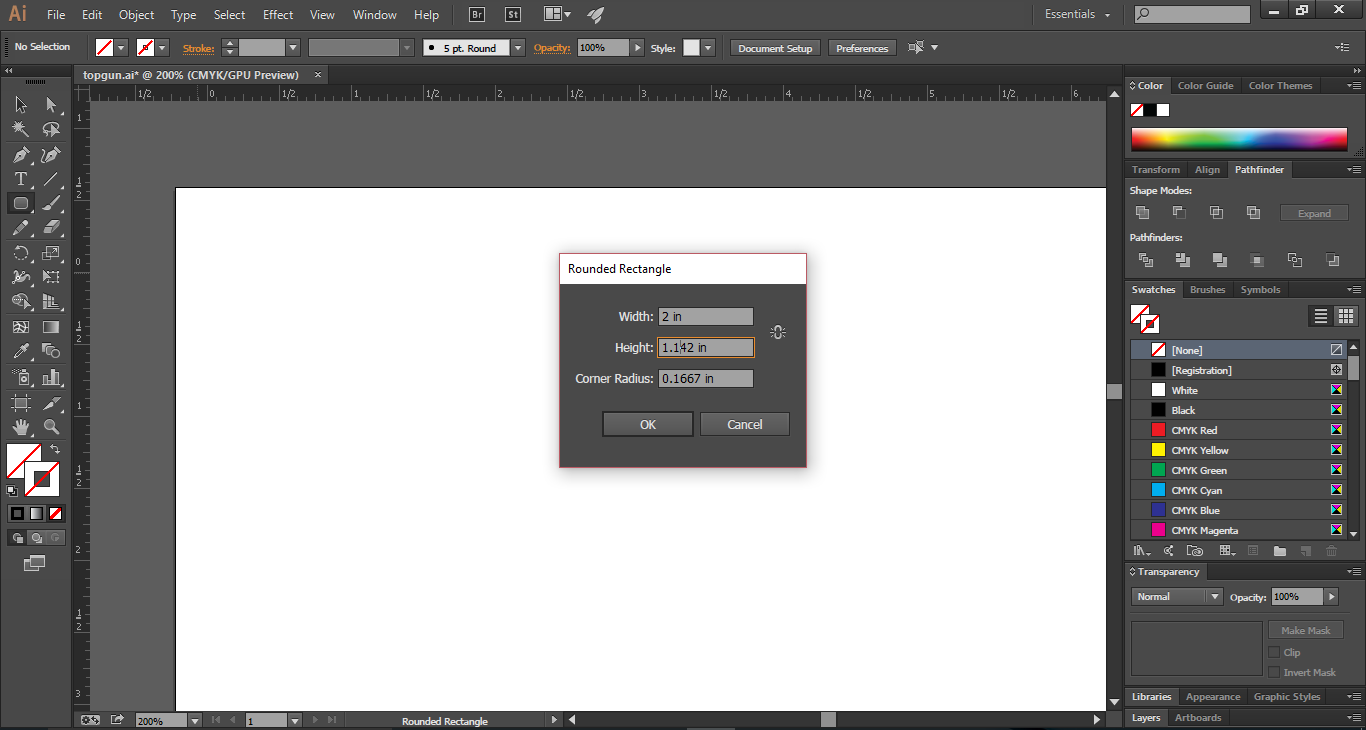
Task: Open the Object menu
Action: pos(137,15)
